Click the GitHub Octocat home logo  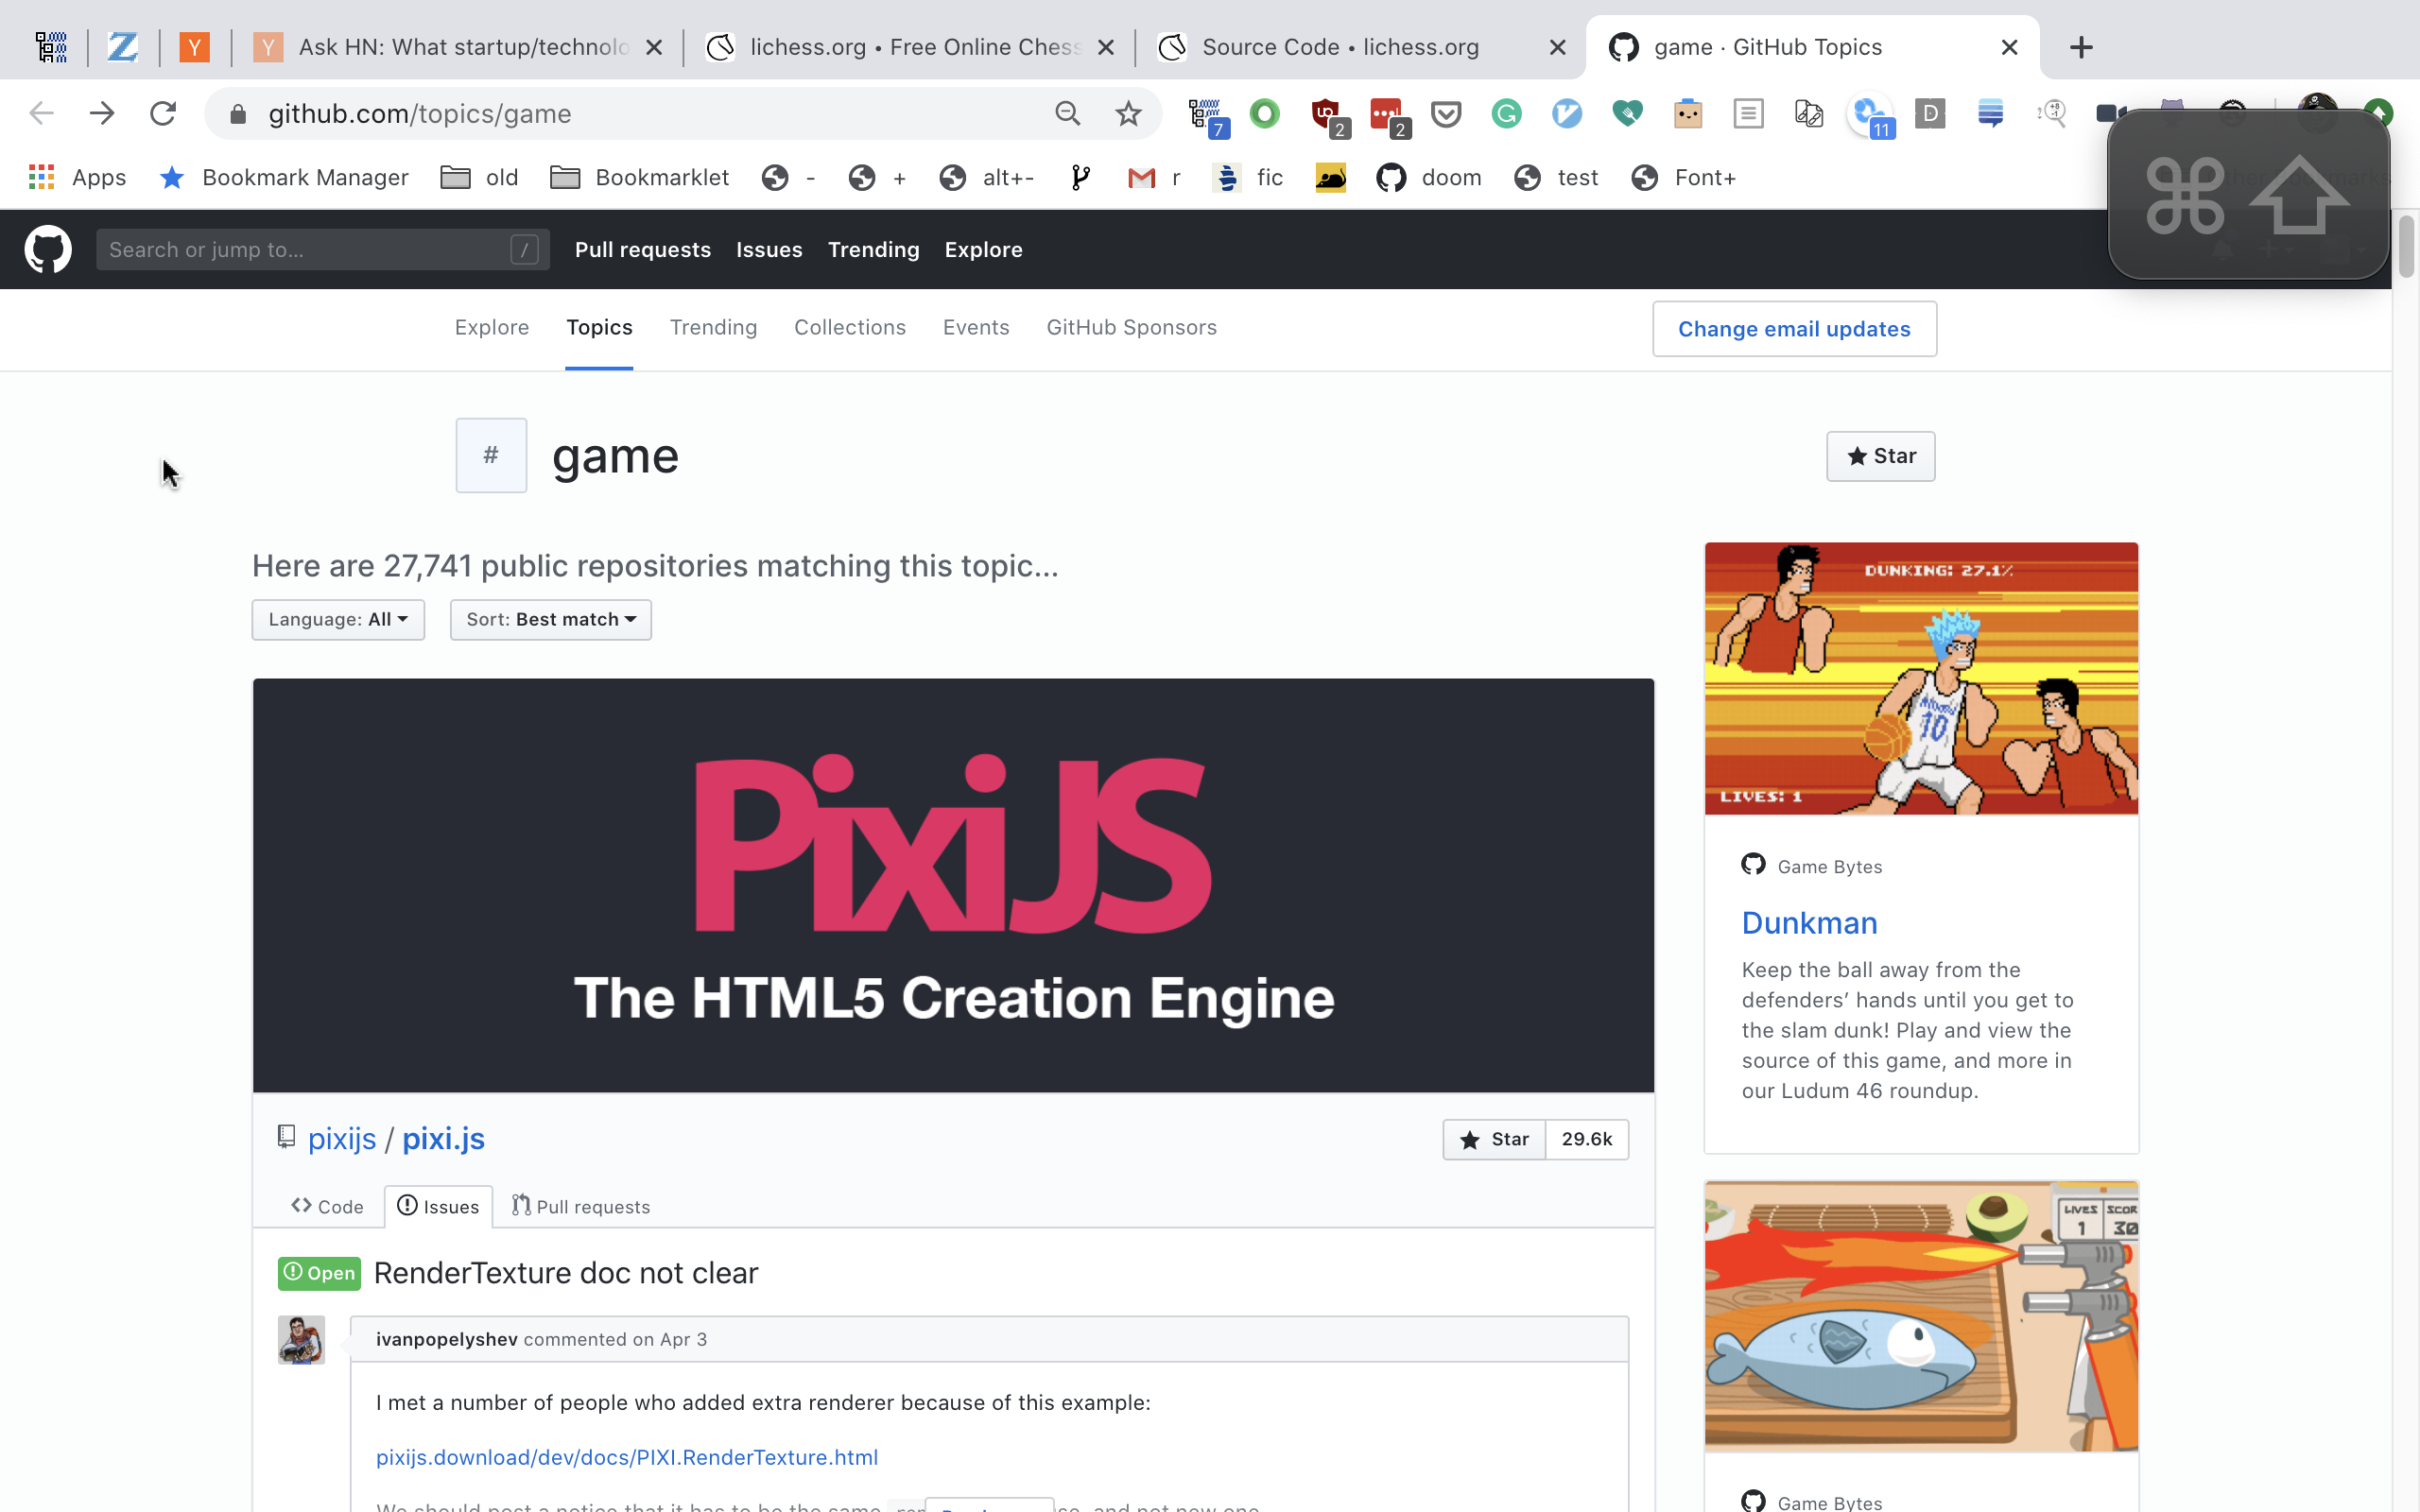[48, 249]
